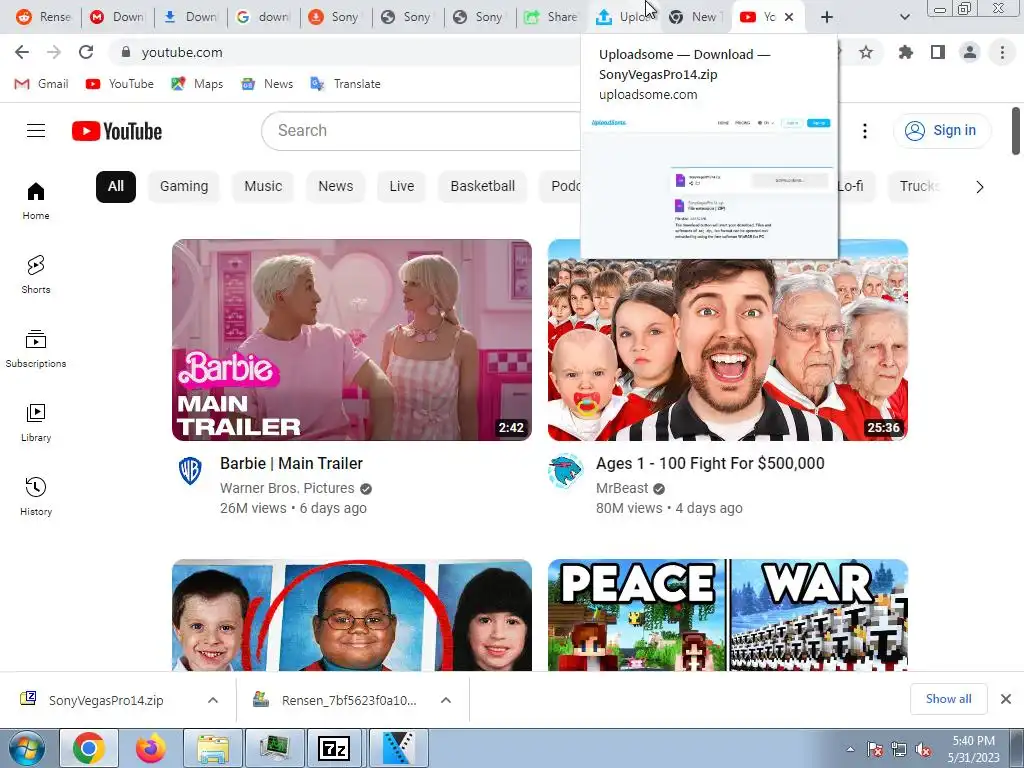Open MrBeast channel name link
1024x768 pixels.
pyautogui.click(x=622, y=488)
